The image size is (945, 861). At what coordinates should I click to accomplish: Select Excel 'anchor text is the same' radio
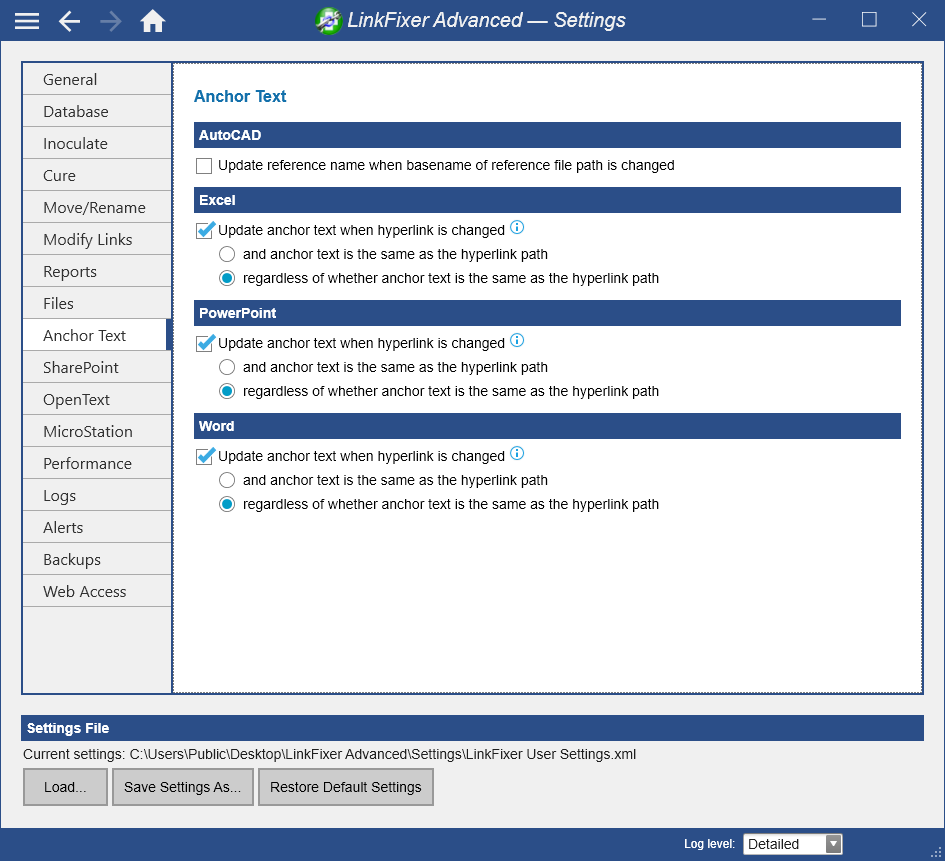[x=227, y=254]
